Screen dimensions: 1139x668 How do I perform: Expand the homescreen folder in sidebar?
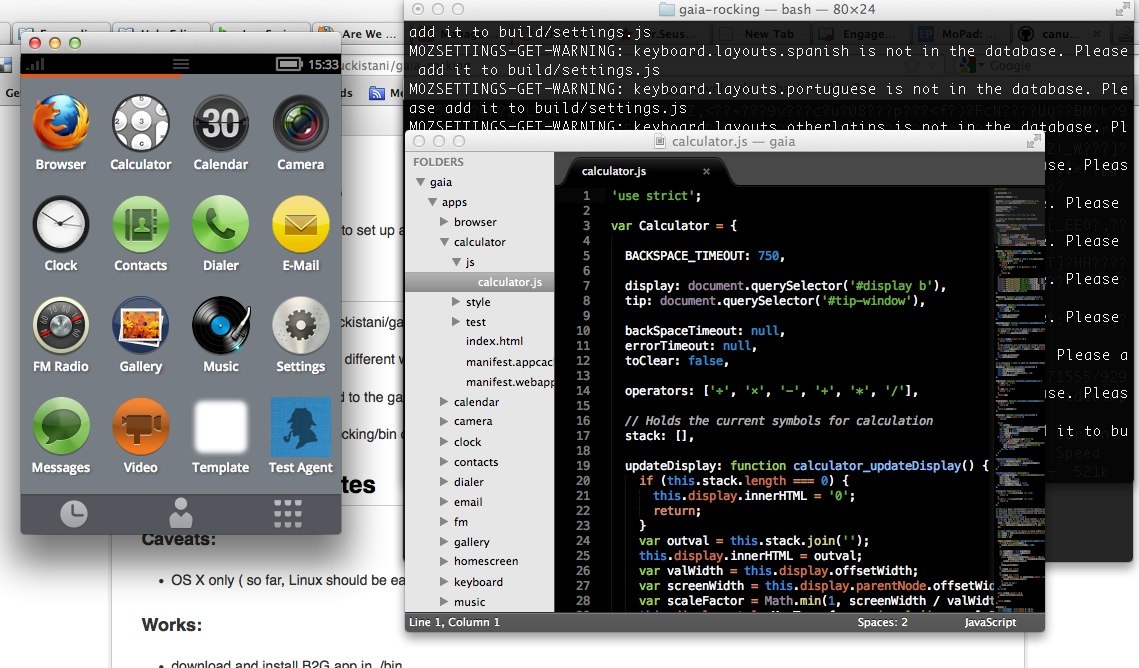[445, 561]
